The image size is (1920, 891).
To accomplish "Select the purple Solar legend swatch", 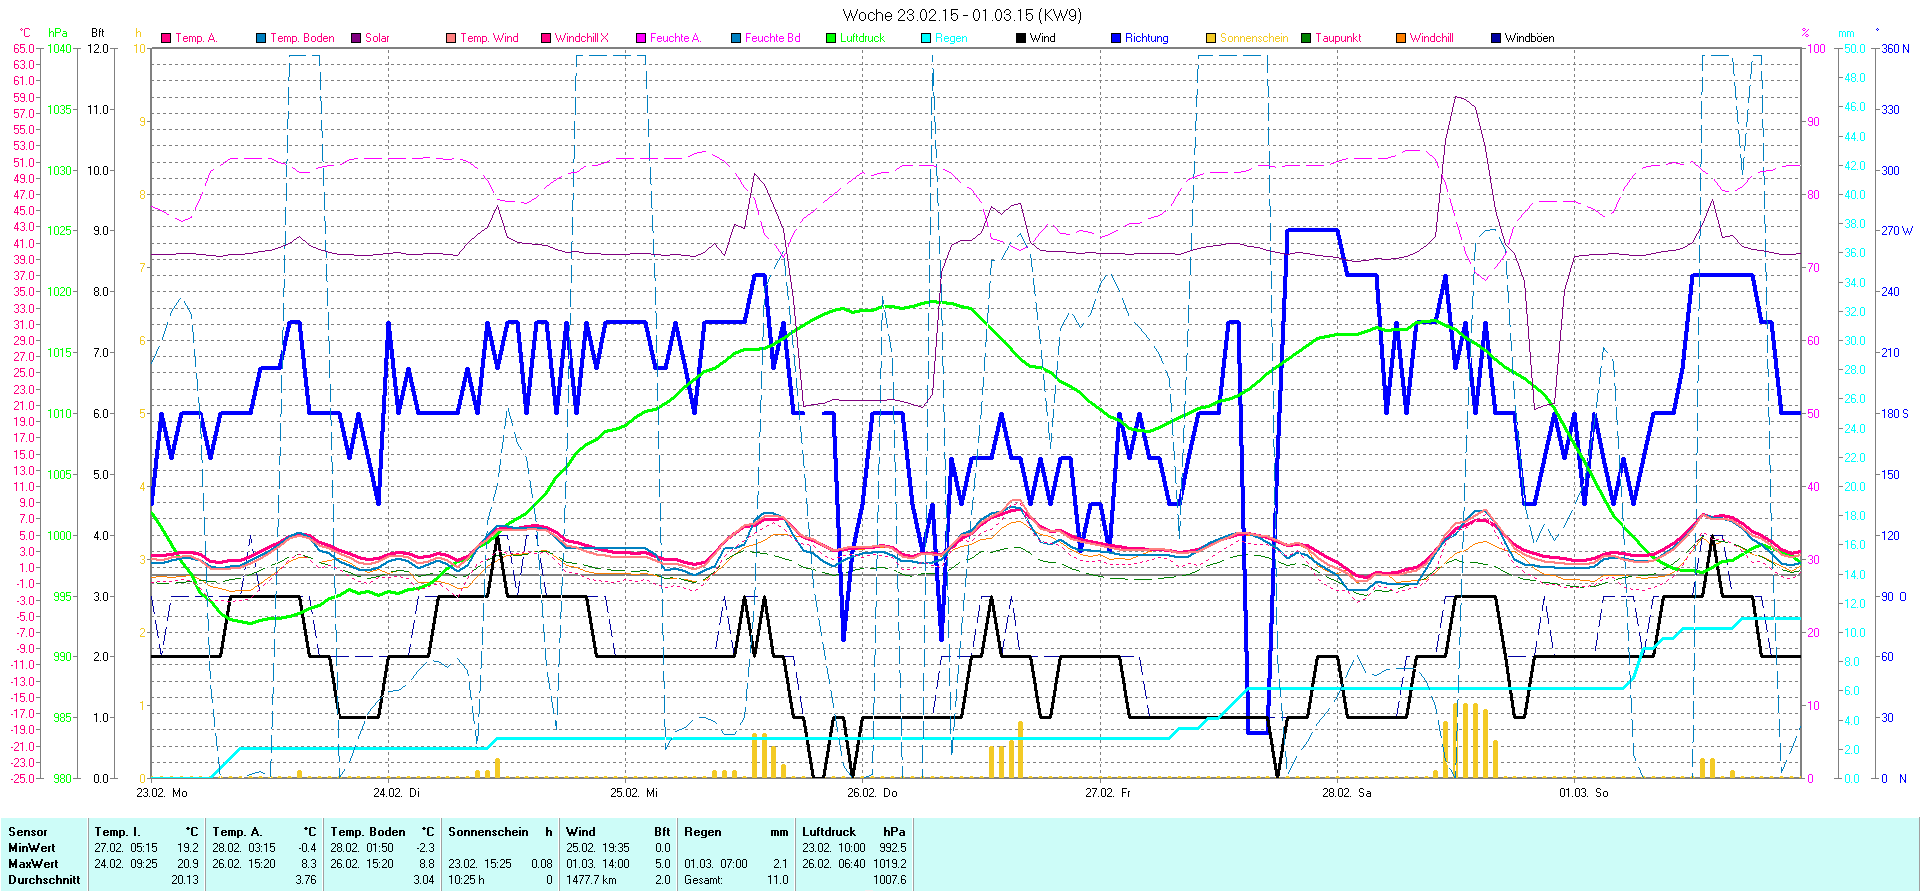I will [x=356, y=38].
